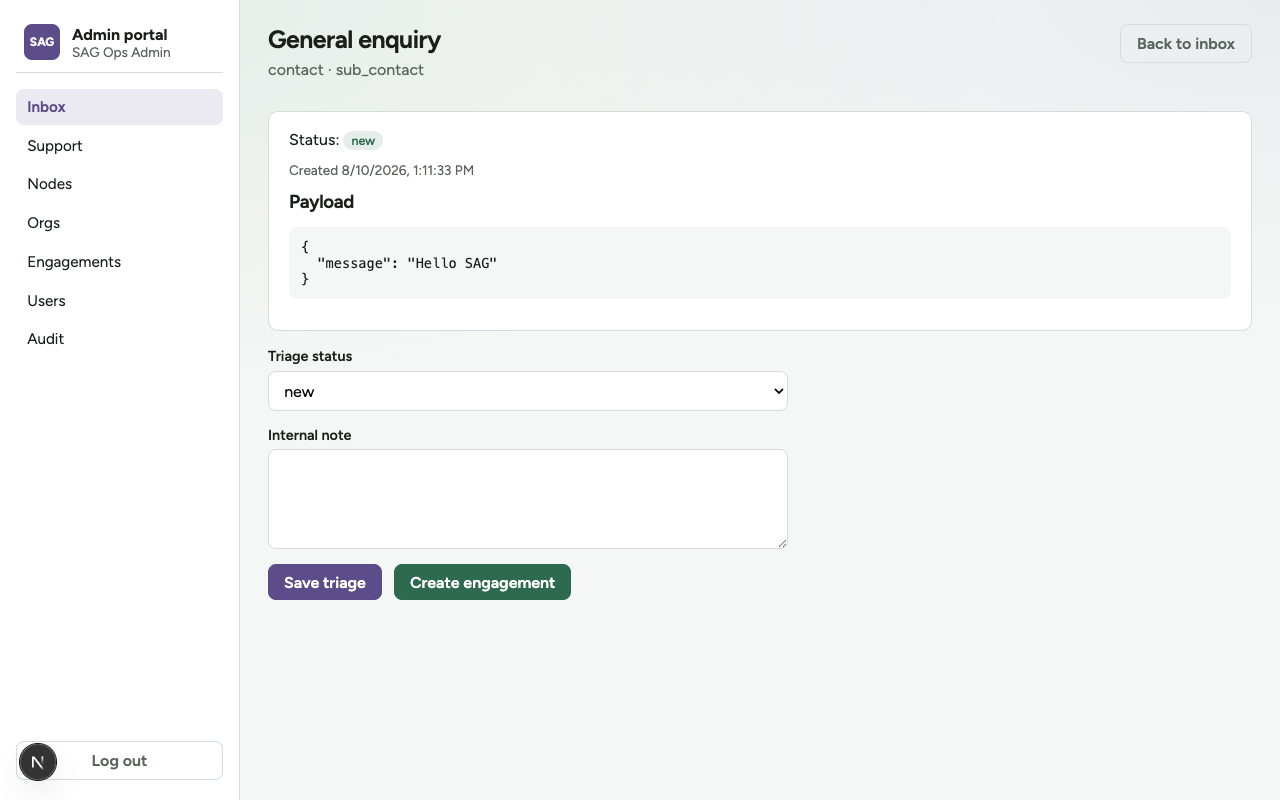1280x800 pixels.
Task: Click the JSON payload code block
Action: (x=759, y=263)
